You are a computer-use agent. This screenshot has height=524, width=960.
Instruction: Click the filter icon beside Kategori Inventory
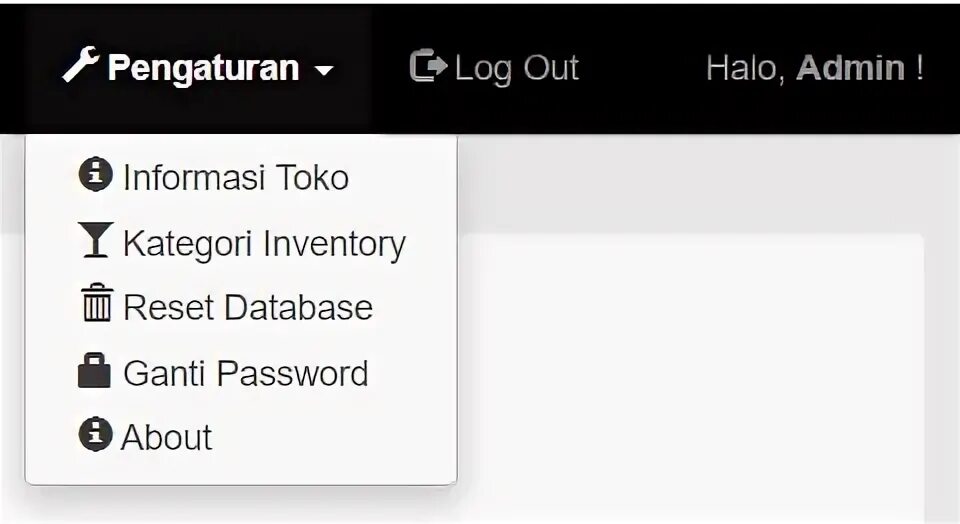click(x=95, y=241)
